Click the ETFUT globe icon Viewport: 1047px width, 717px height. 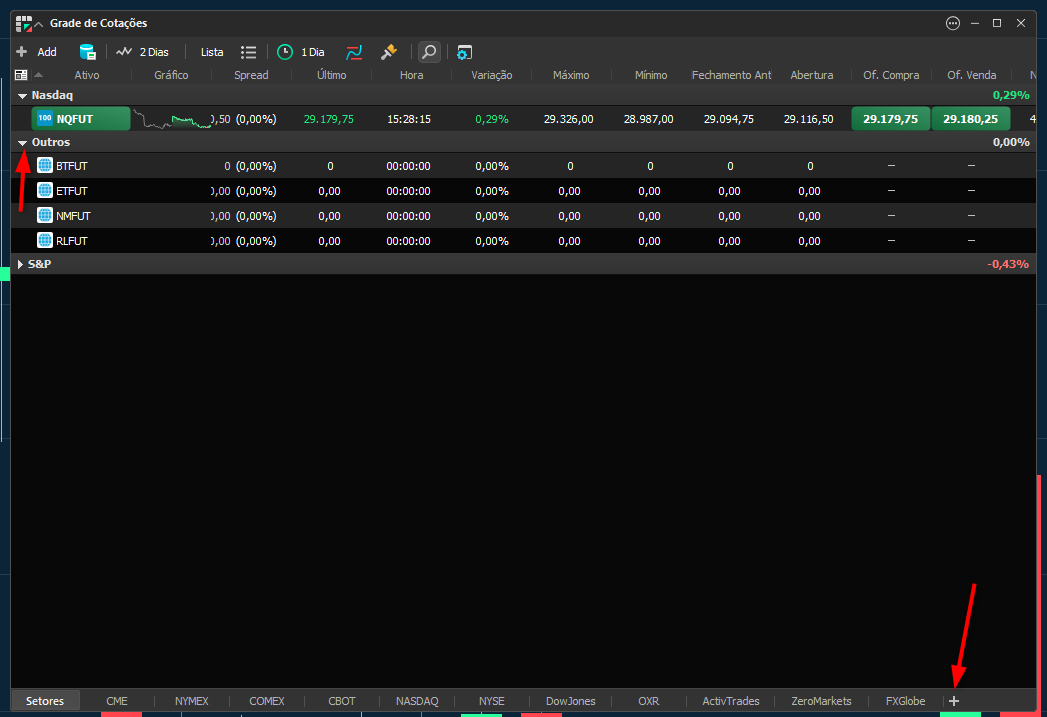click(45, 191)
